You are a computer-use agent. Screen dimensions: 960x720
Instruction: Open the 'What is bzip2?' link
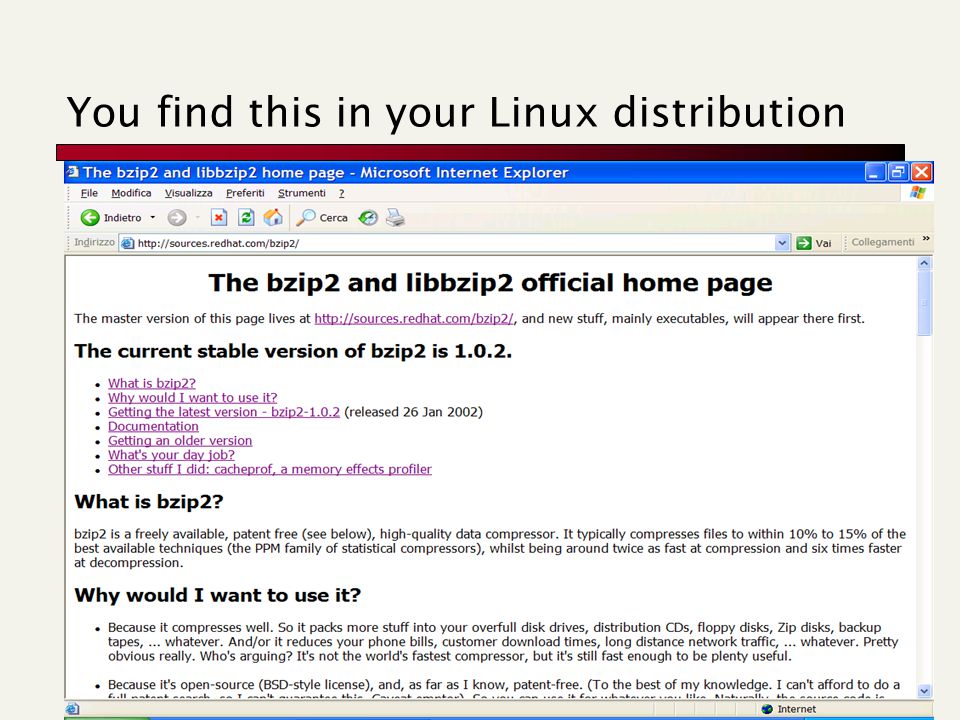152,383
